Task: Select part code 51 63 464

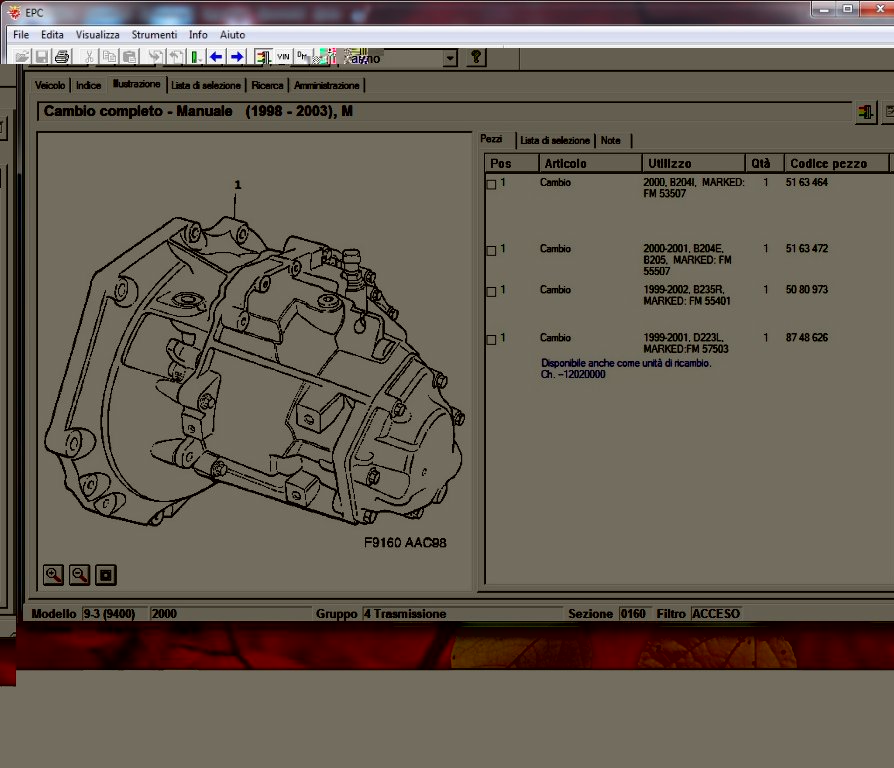Action: tap(807, 182)
